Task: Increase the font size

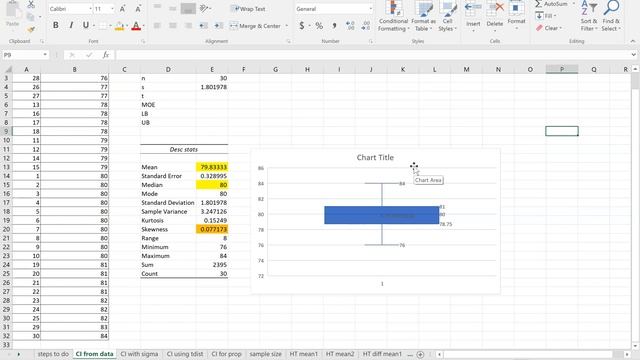Action: (x=123, y=9)
